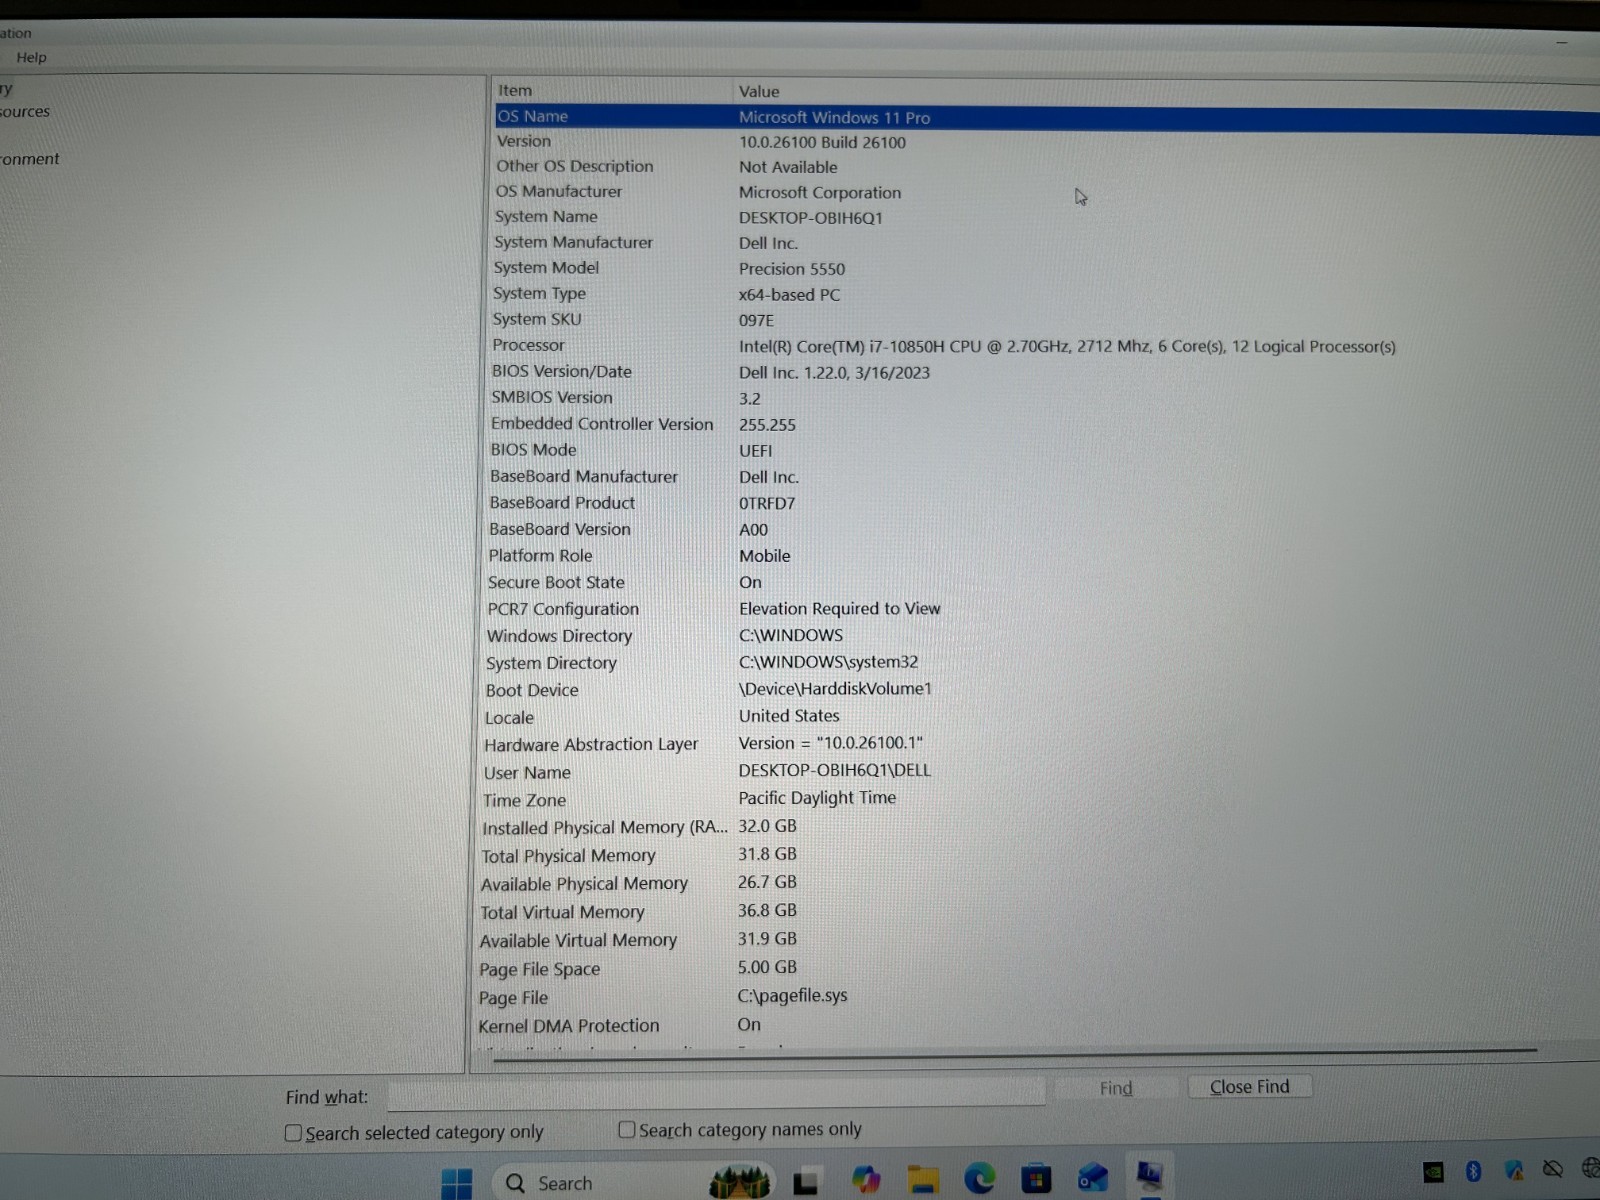Select the Platform Role row
The width and height of the screenshot is (1600, 1200).
1046,556
